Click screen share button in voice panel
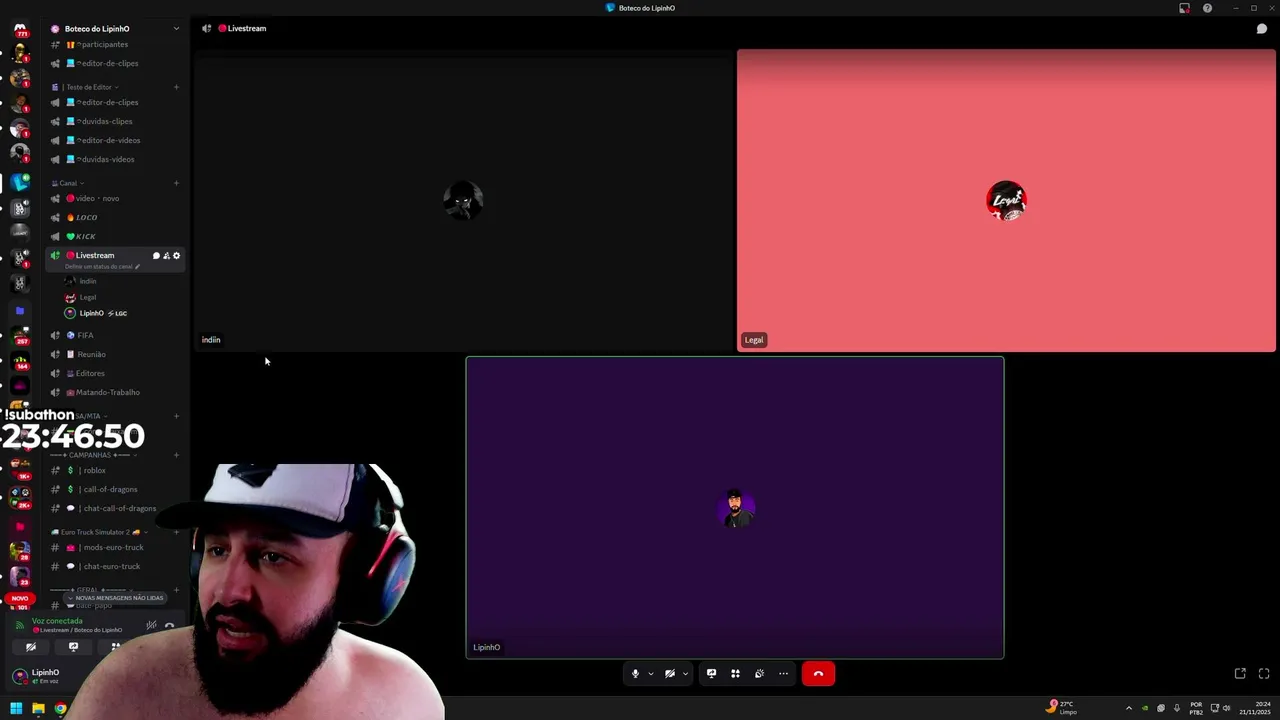This screenshot has height=720, width=1280. coord(73,647)
